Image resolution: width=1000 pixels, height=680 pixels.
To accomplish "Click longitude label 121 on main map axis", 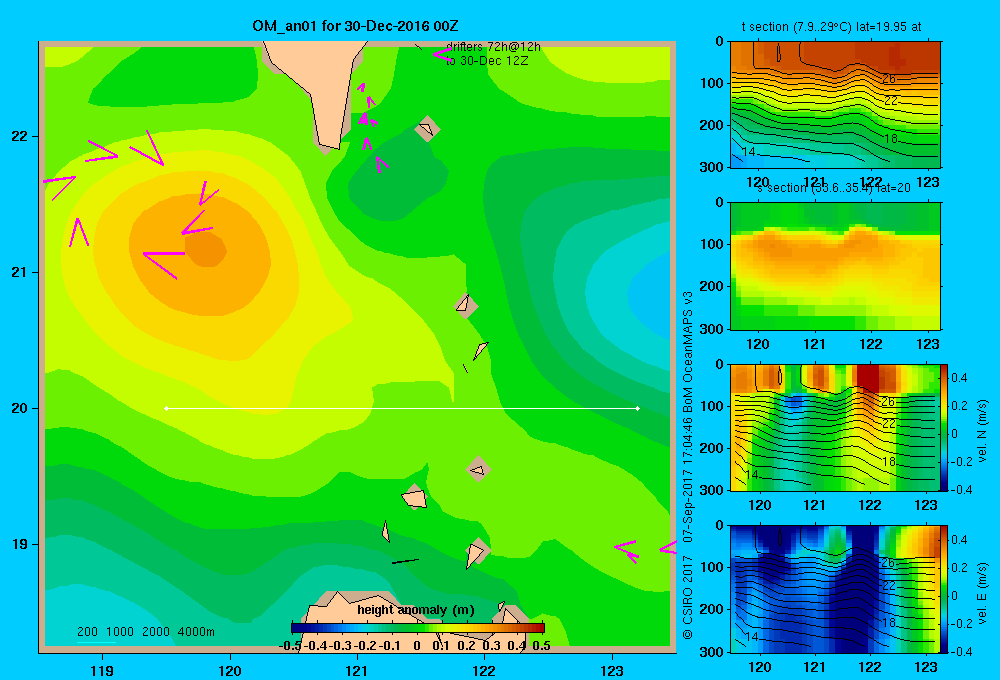I will pos(357,670).
